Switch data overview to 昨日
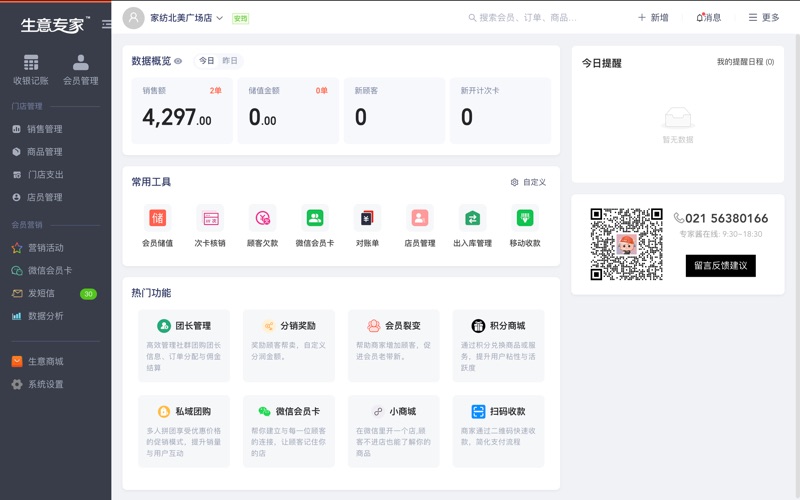 [x=230, y=61]
